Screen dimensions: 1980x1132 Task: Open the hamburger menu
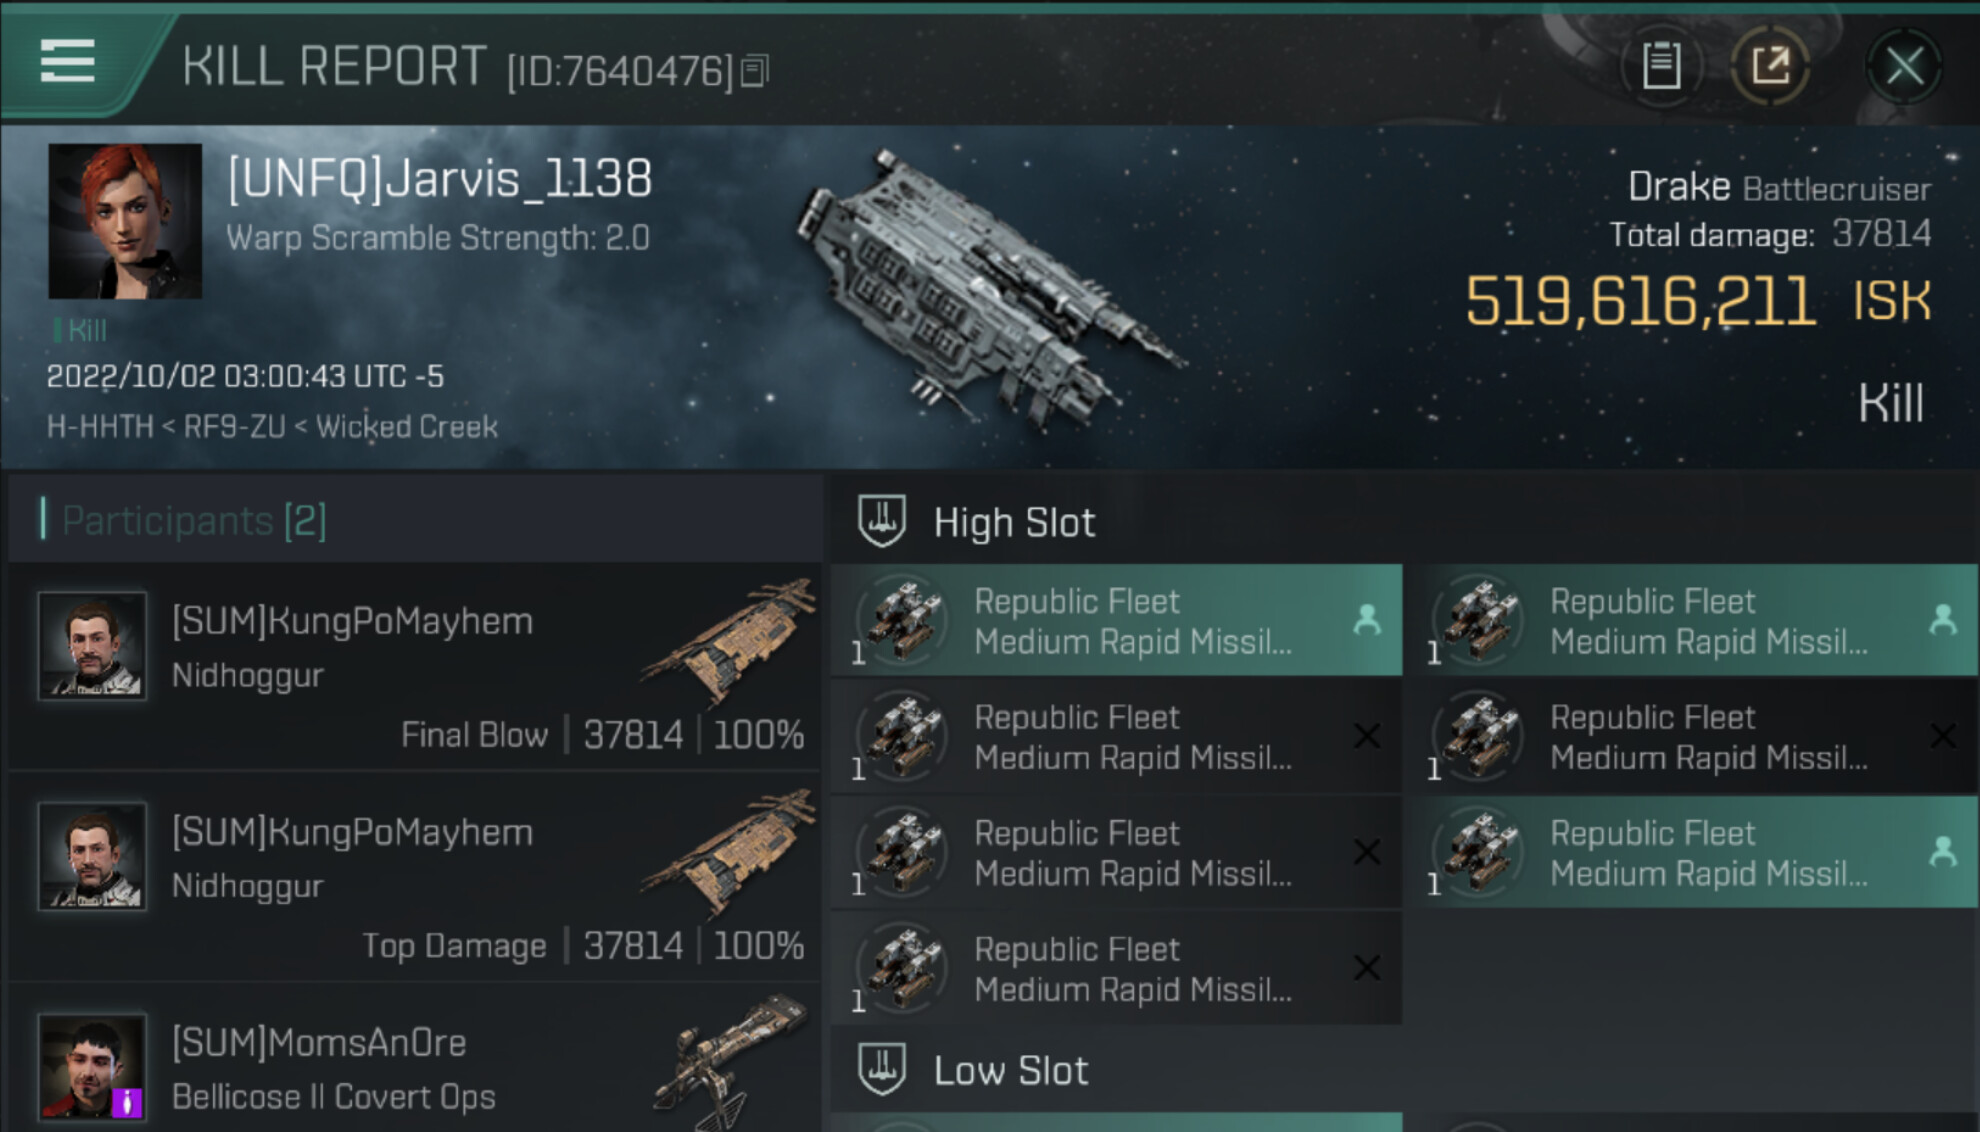point(68,62)
